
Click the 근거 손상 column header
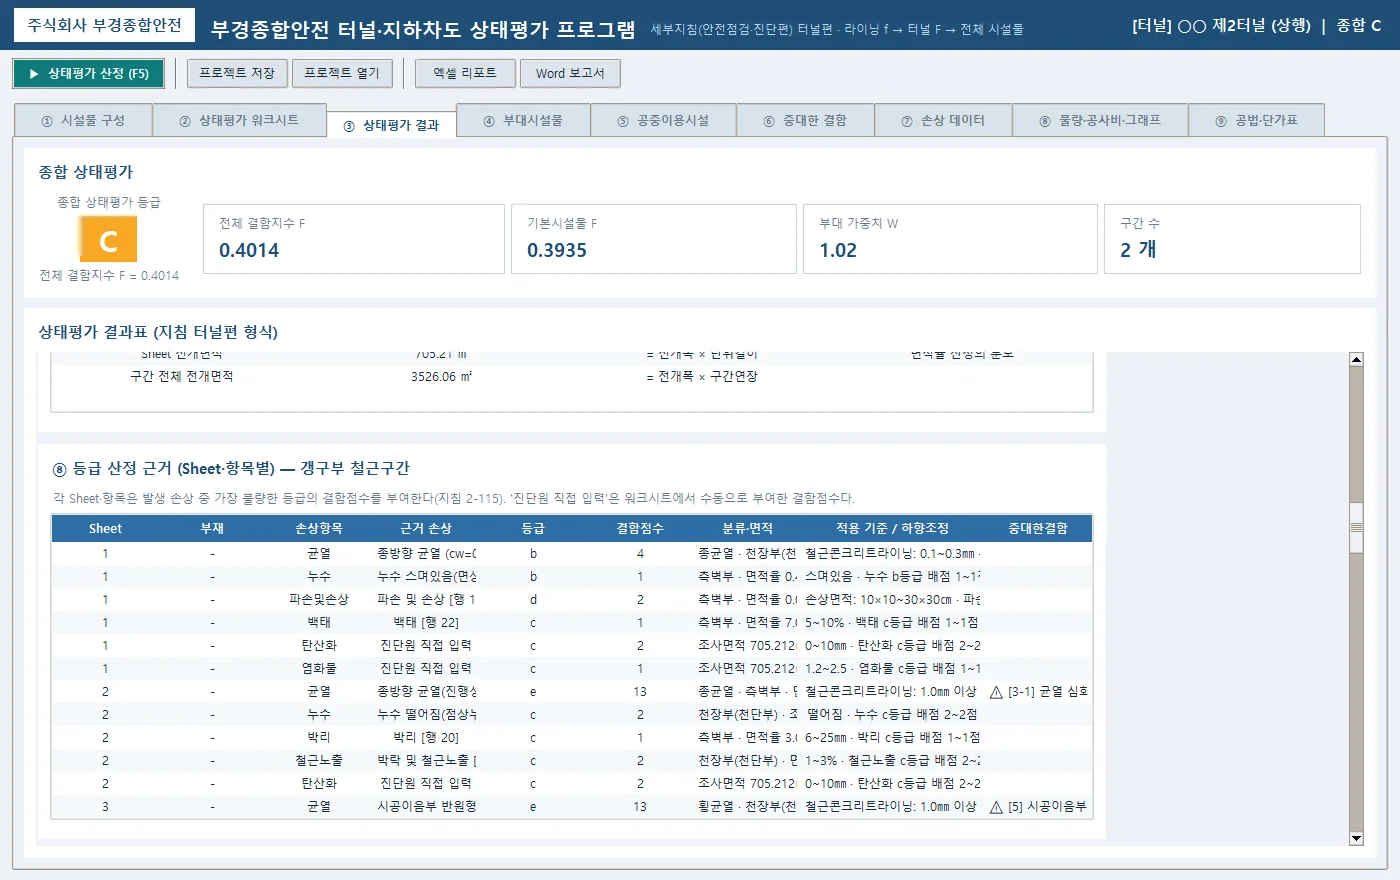(x=426, y=528)
